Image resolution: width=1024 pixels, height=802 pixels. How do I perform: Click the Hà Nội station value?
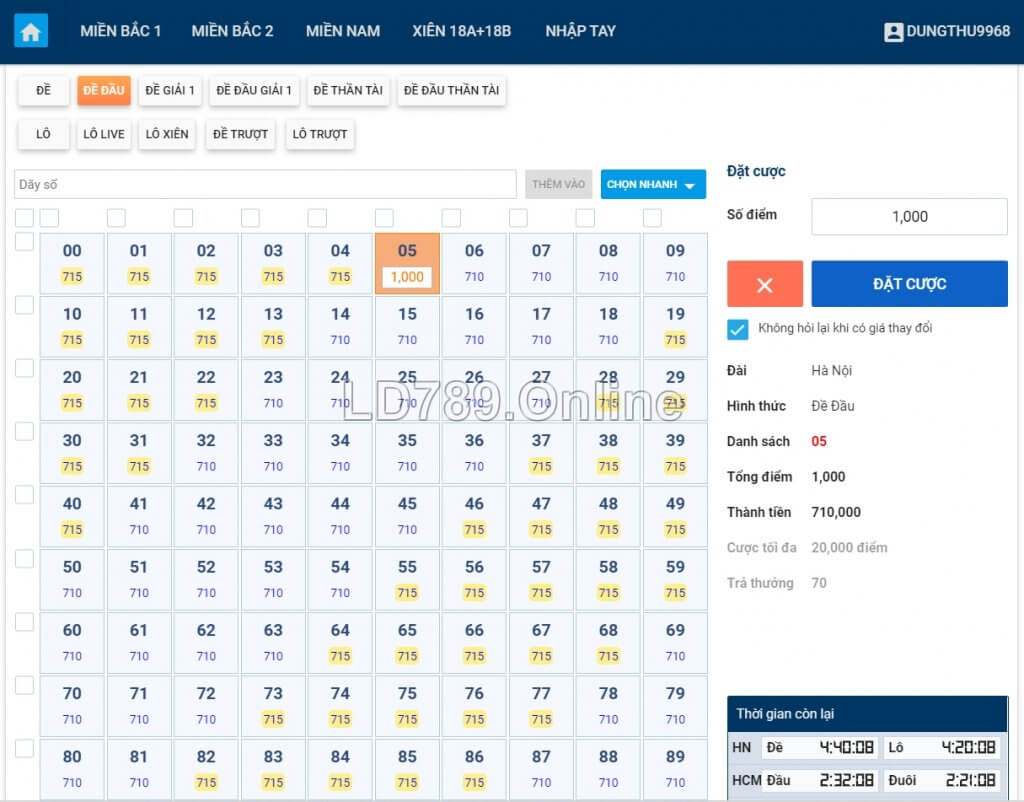pos(831,371)
